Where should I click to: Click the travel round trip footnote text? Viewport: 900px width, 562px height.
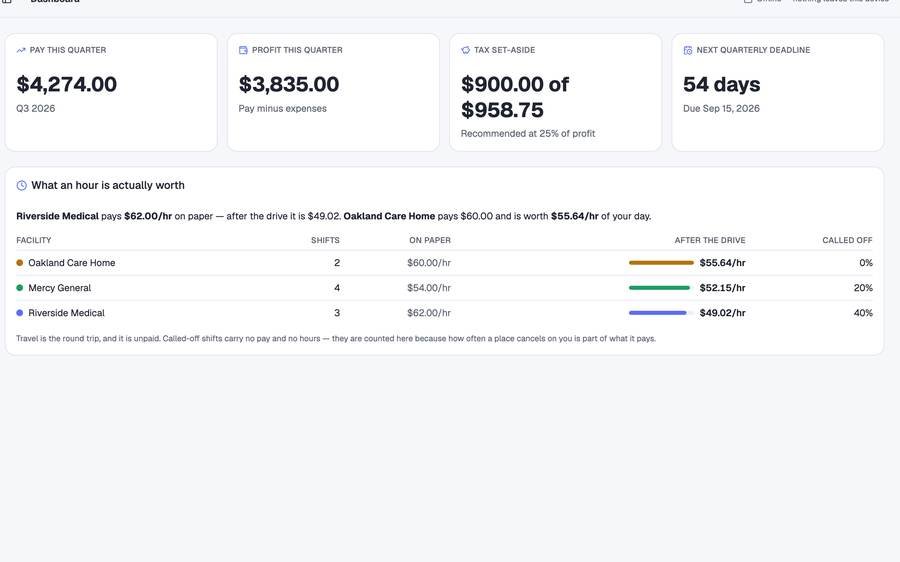tap(336, 339)
